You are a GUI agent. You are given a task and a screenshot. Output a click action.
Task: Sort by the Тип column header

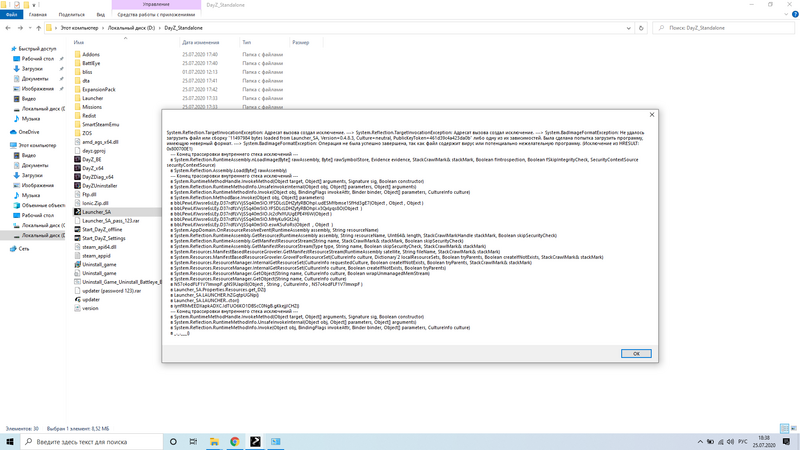point(246,42)
